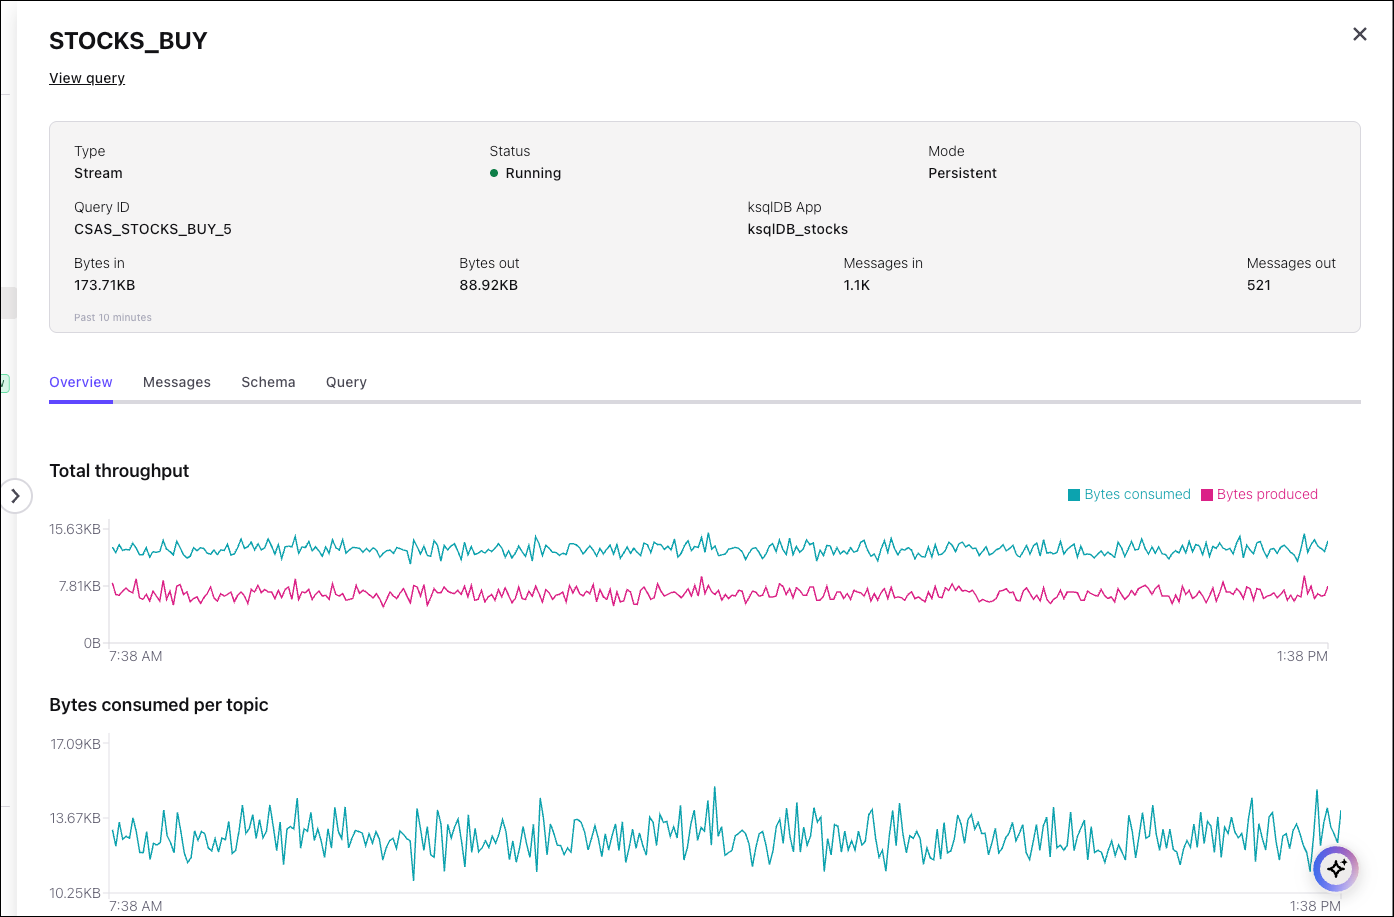This screenshot has height=917, width=1394.
Task: Switch to the Schema tab
Action: click(x=268, y=382)
